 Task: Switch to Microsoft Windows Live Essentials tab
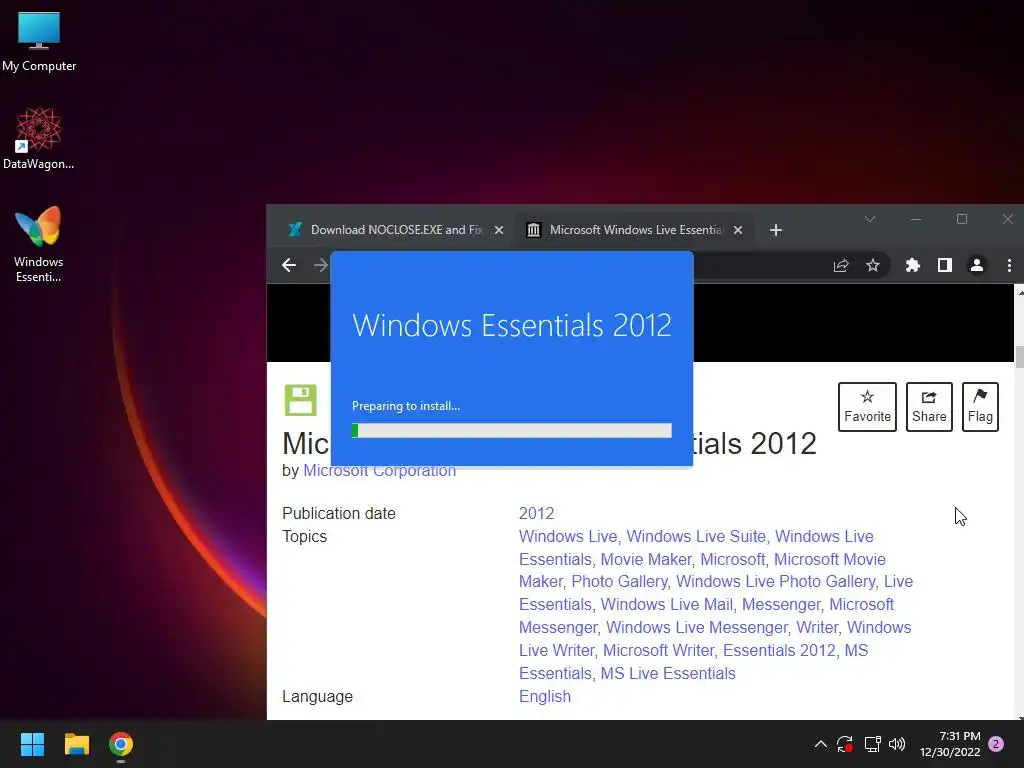tap(633, 230)
